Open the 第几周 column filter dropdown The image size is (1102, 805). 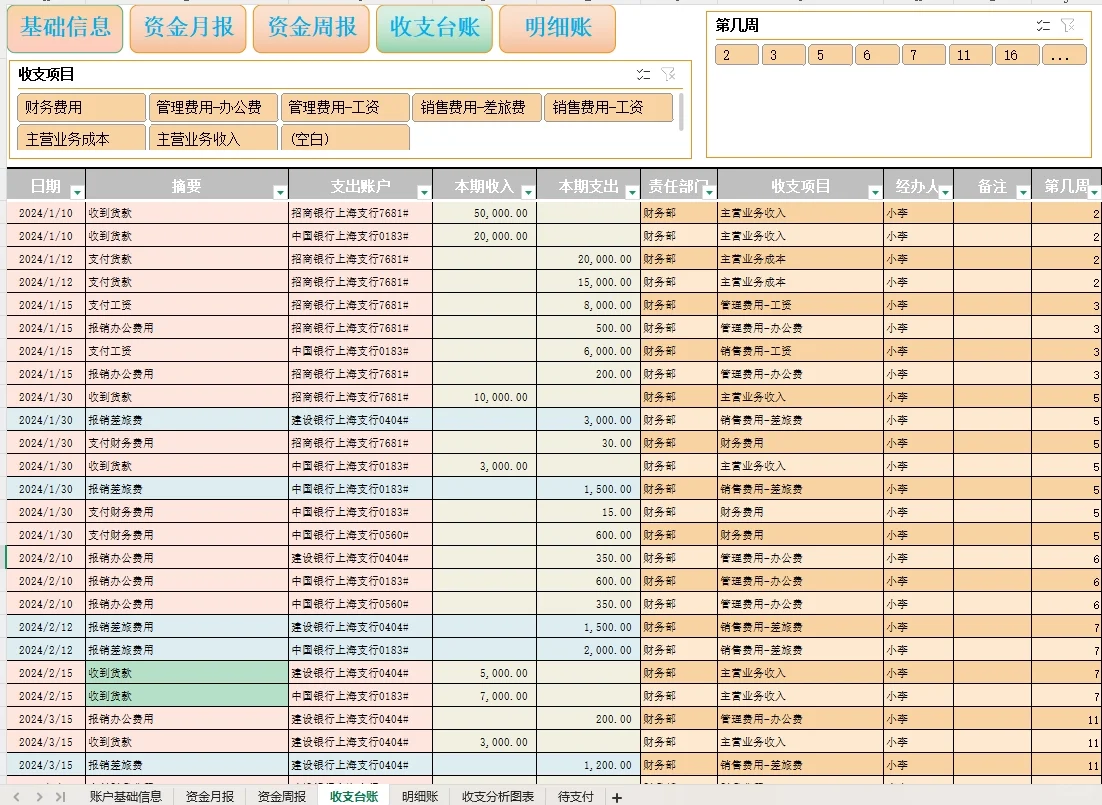[1094, 192]
